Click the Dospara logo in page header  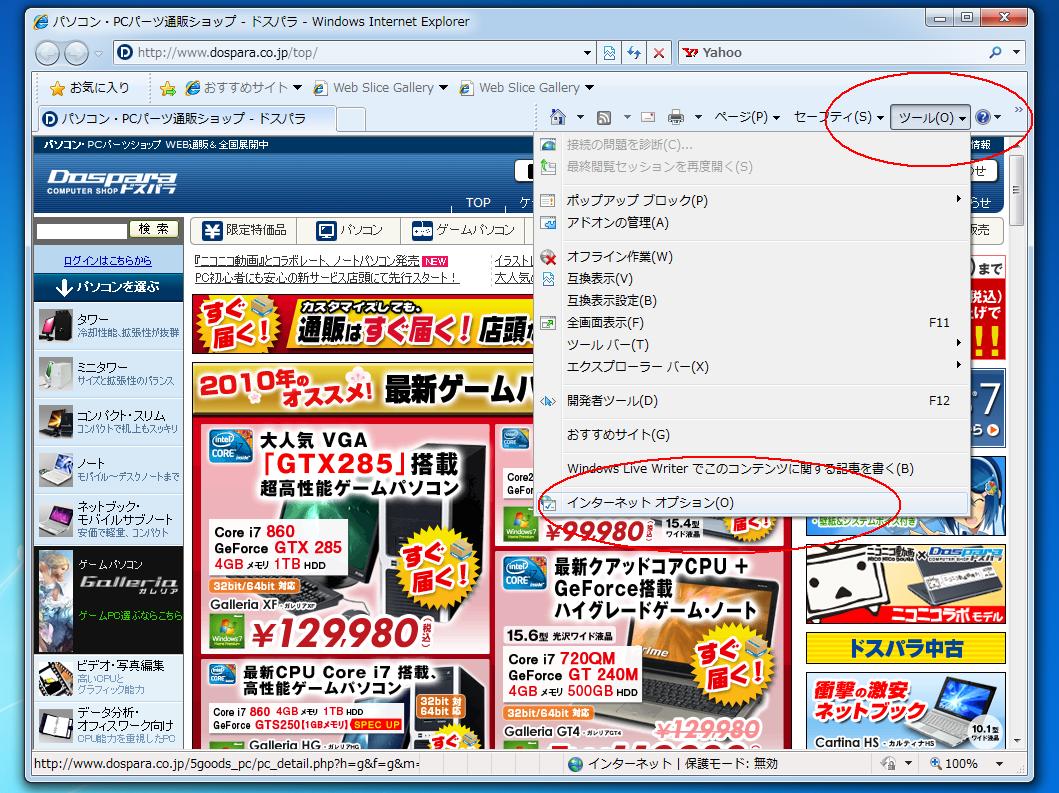click(111, 181)
